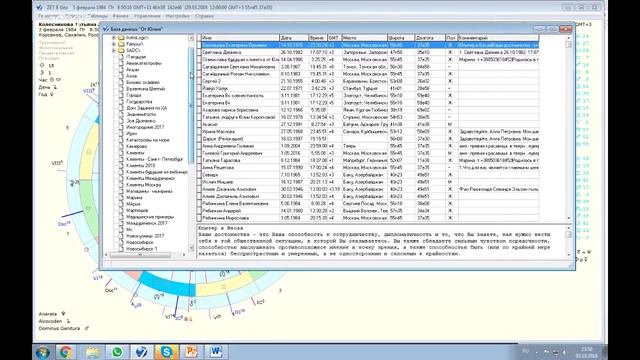
Task: Click the tree horizontal scrollbar thumb
Action: [x=140, y=255]
